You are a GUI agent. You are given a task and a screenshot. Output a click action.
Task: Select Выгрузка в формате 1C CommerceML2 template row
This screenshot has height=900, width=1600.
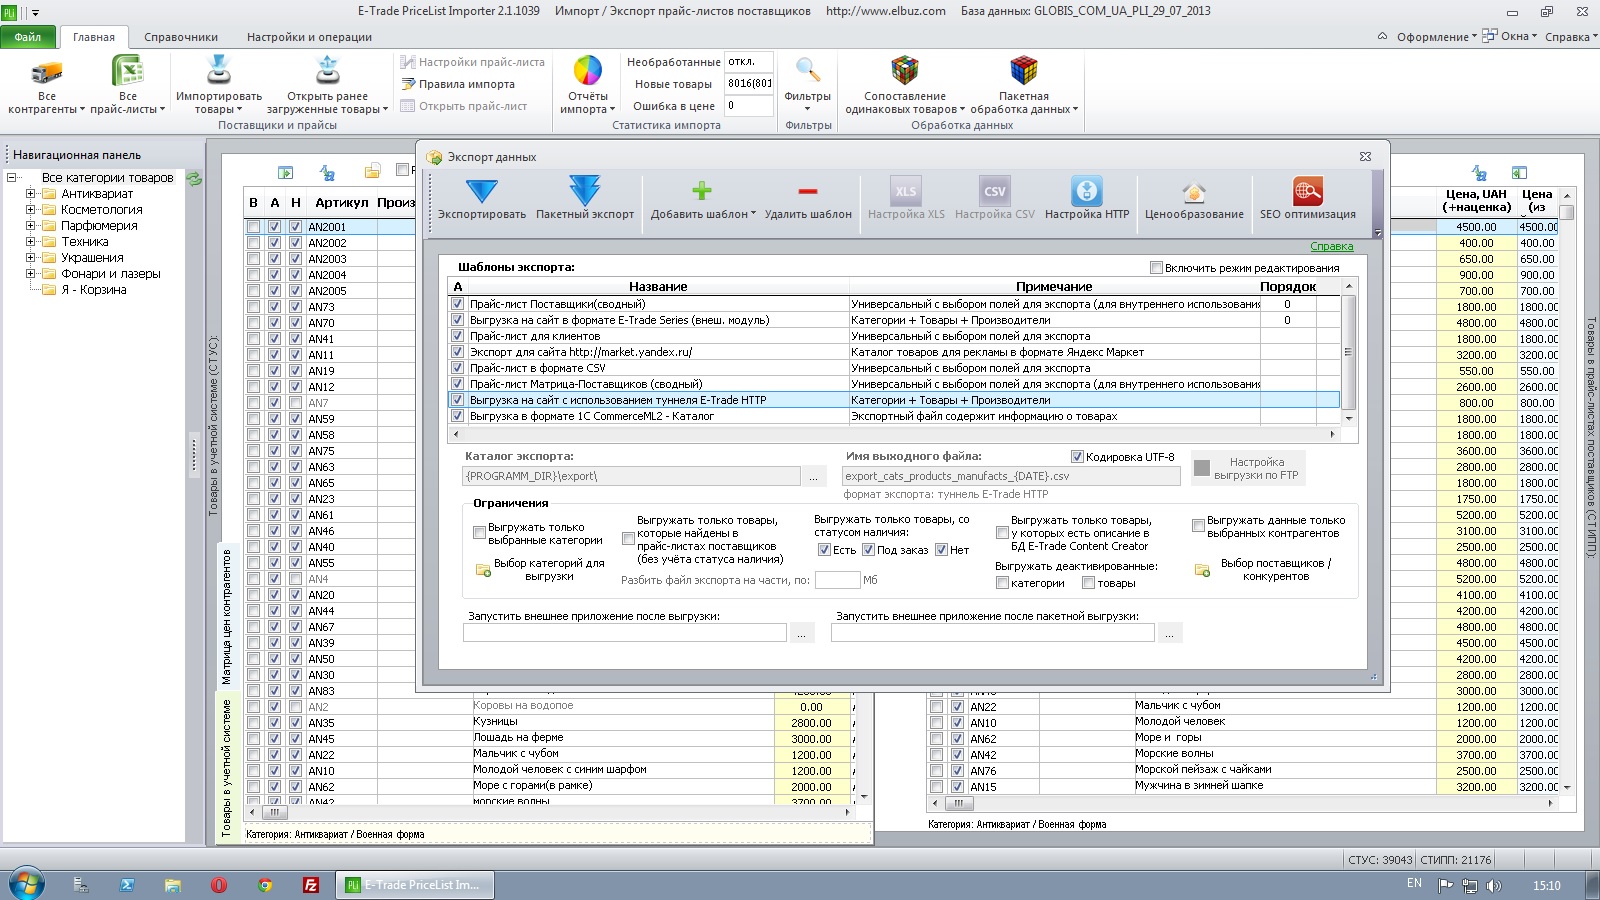coord(894,416)
